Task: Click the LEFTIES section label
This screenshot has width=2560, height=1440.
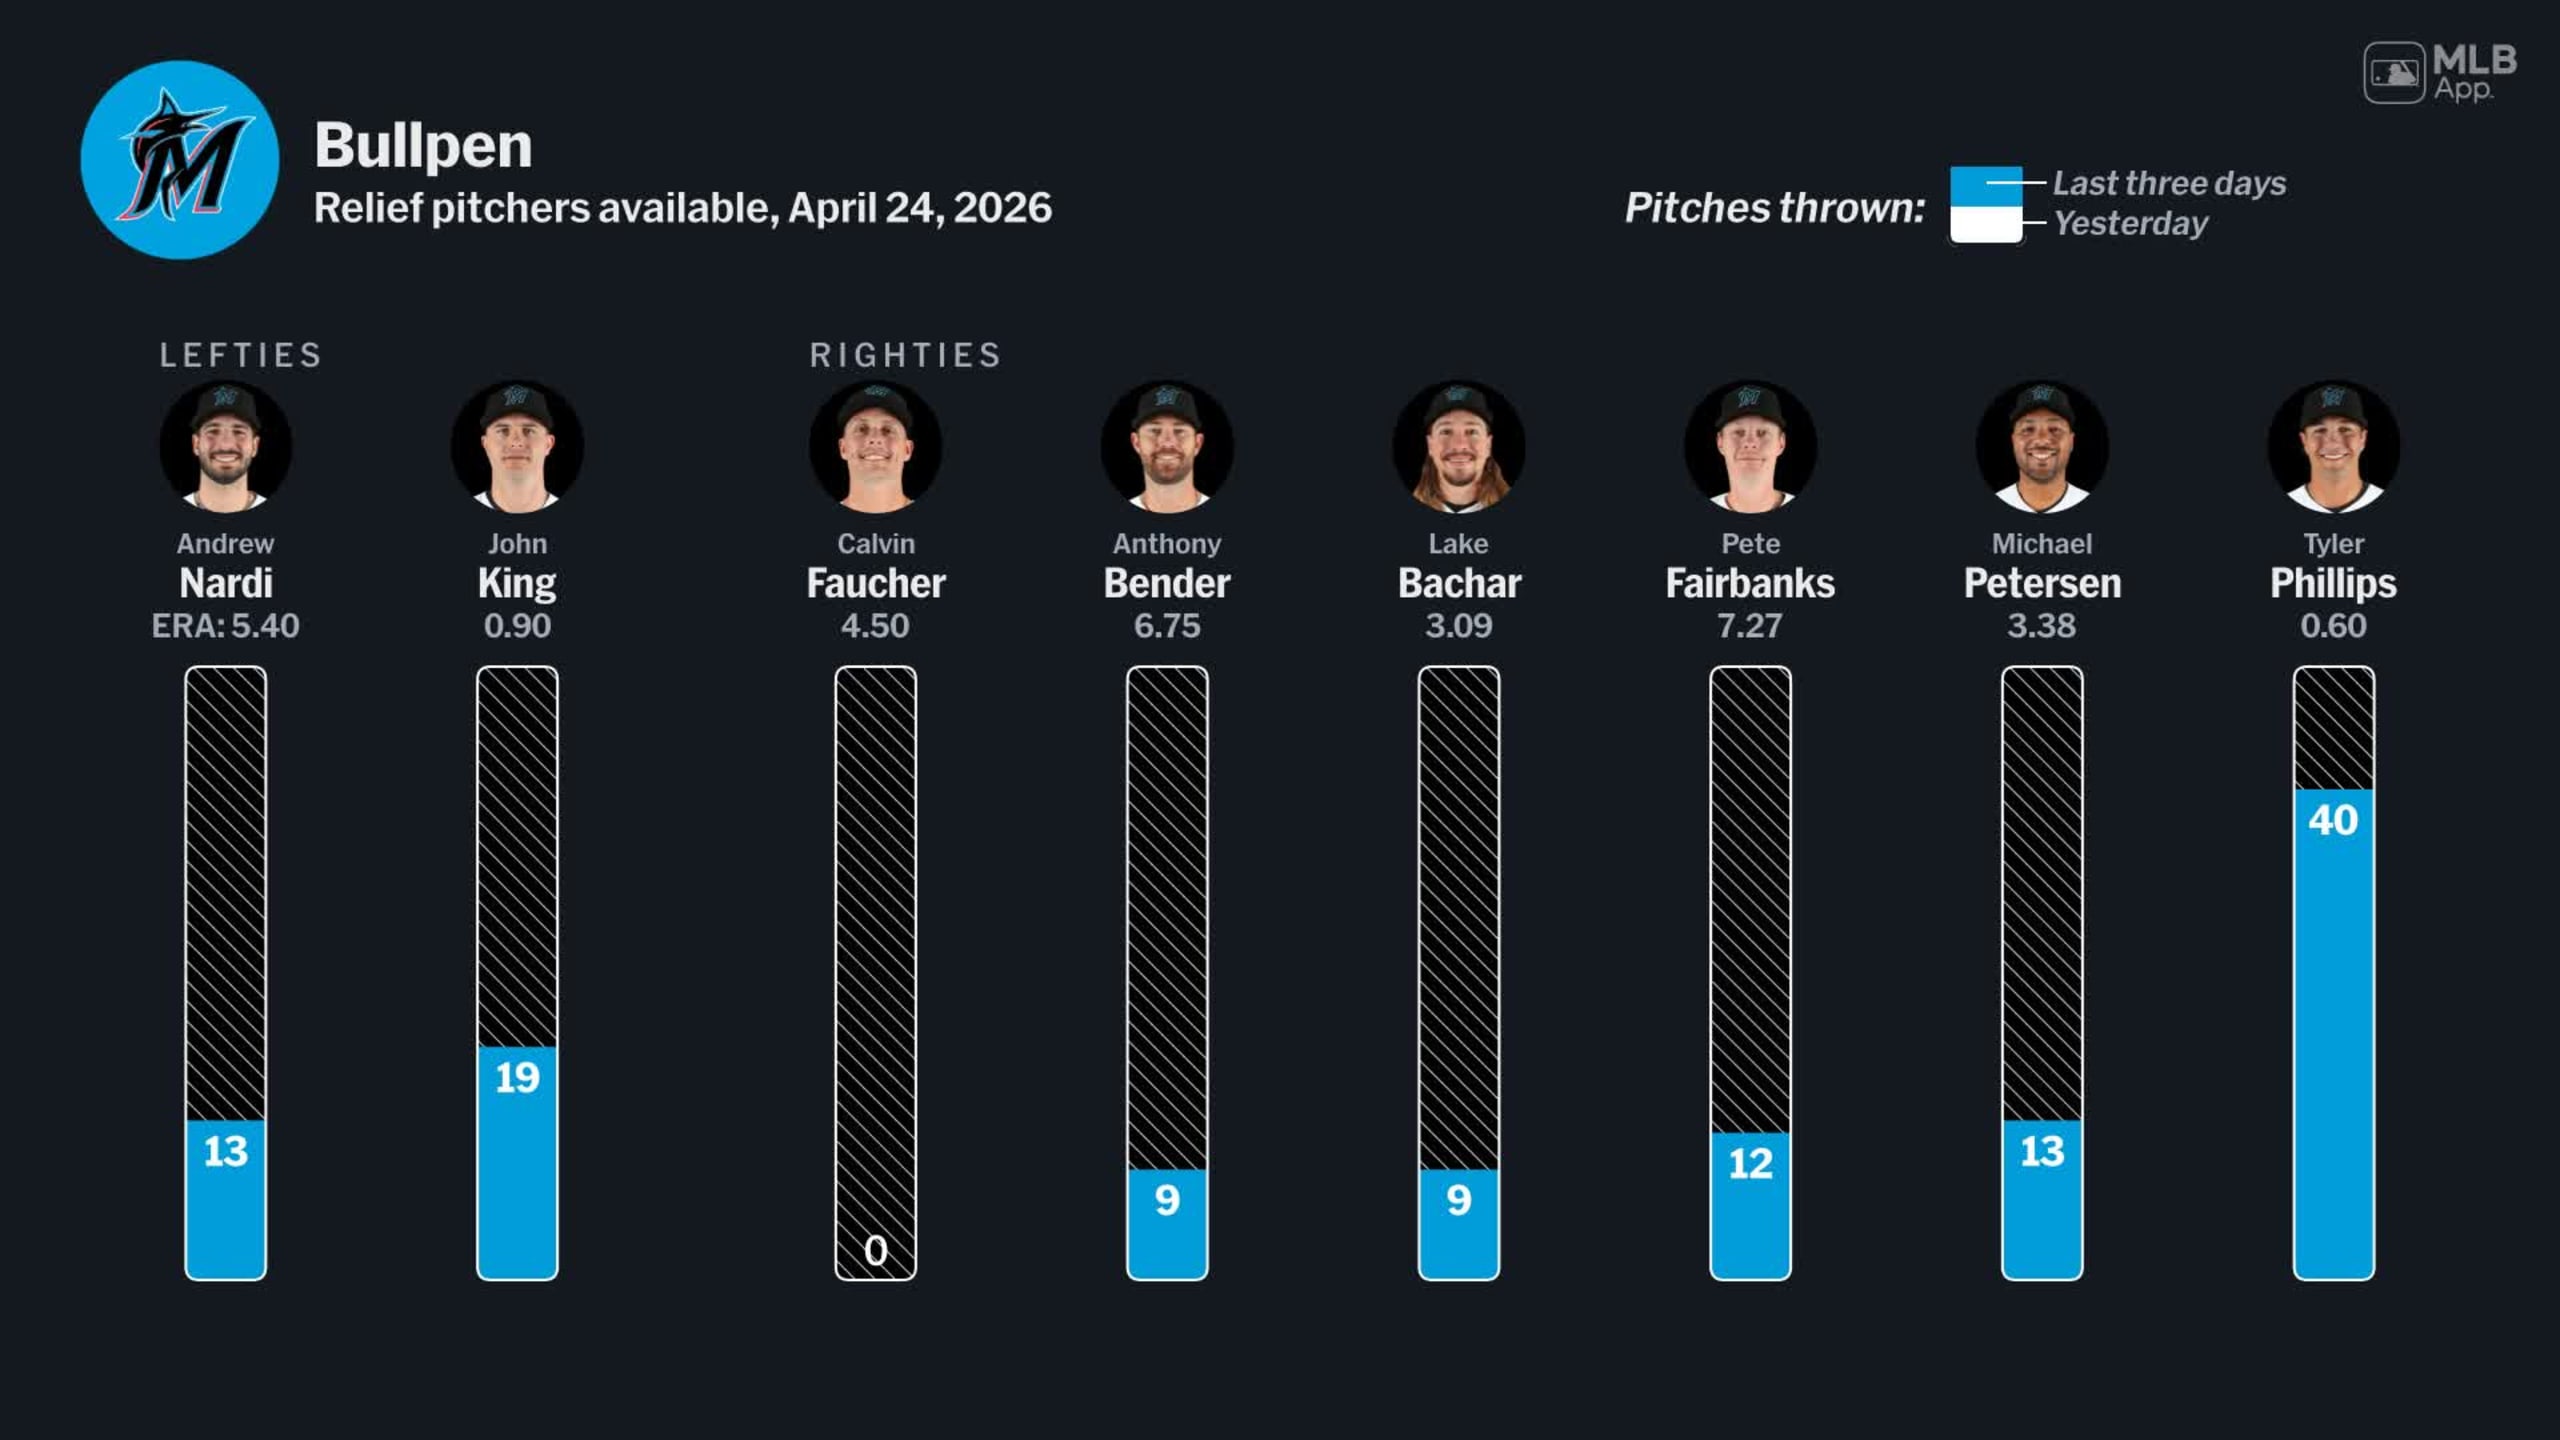Action: (241, 355)
